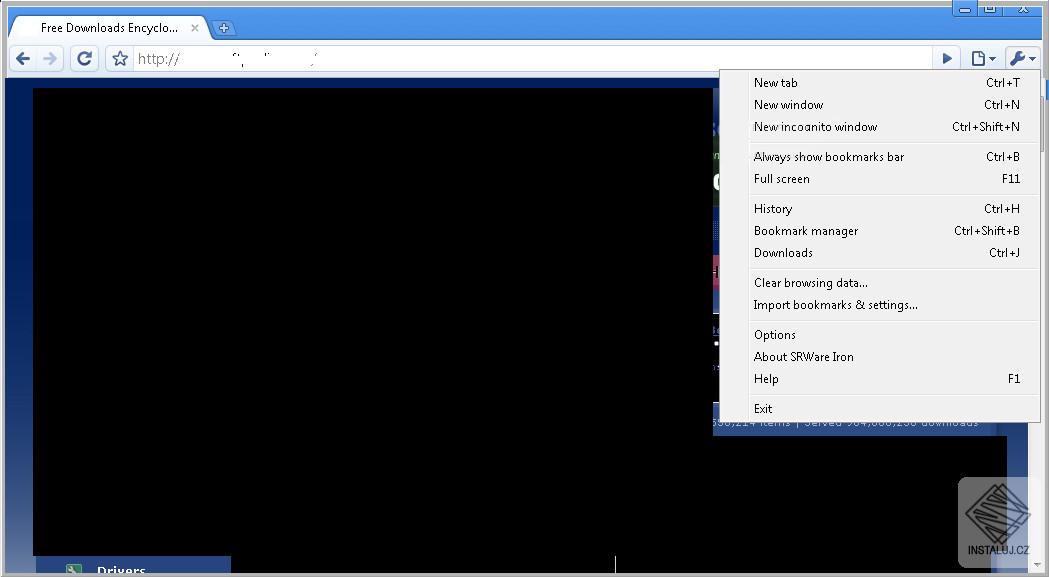Bookmark this page using the star icon
Viewport: 1049px width, 577px height.
click(x=118, y=58)
